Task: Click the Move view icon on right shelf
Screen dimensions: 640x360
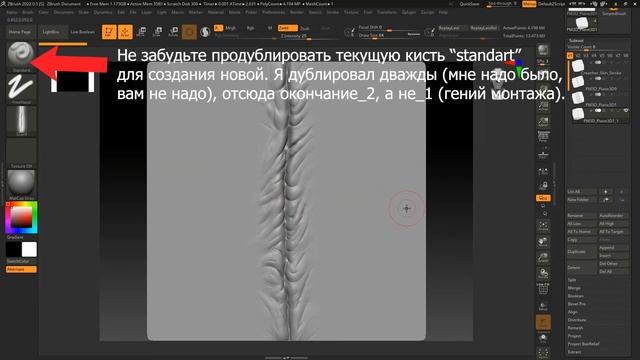Action: click(543, 242)
